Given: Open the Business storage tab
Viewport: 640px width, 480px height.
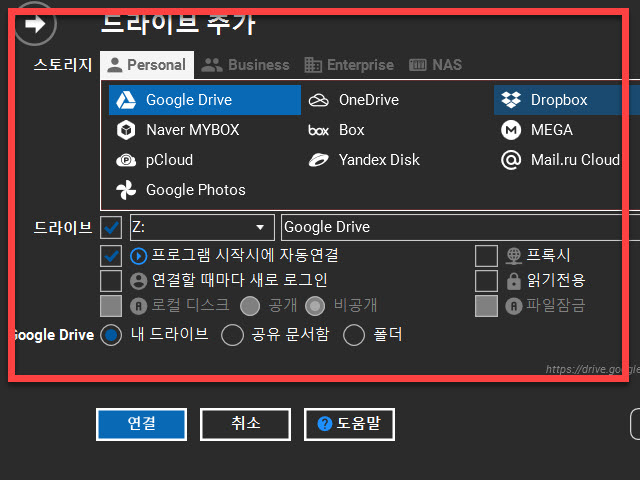Looking at the screenshot, I should (x=245, y=65).
